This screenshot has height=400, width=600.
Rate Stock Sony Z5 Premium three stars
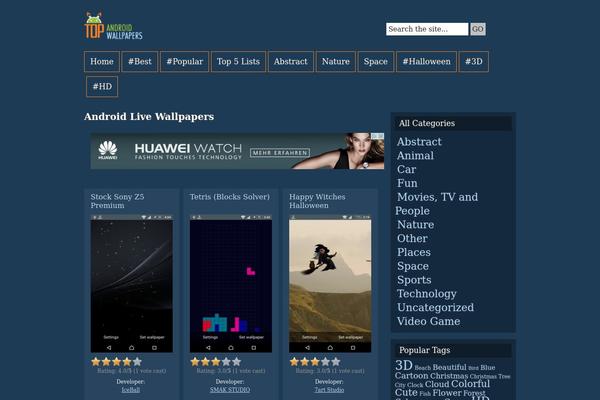[x=117, y=361]
